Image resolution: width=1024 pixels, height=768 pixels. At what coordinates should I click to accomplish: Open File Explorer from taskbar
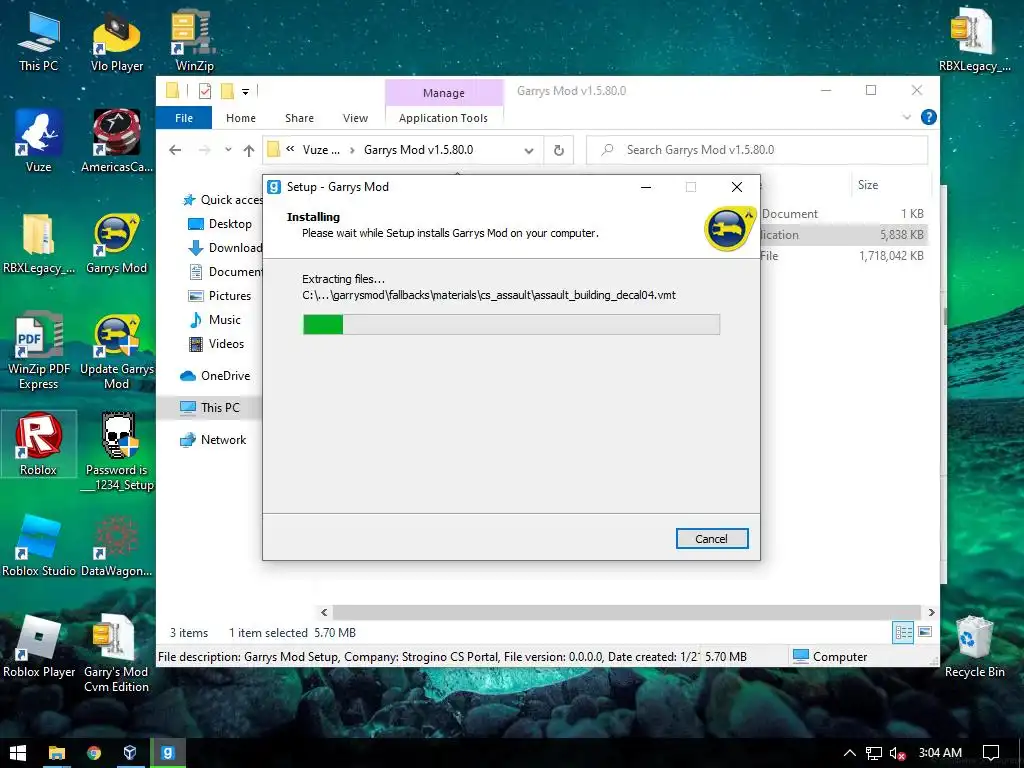(x=57, y=753)
